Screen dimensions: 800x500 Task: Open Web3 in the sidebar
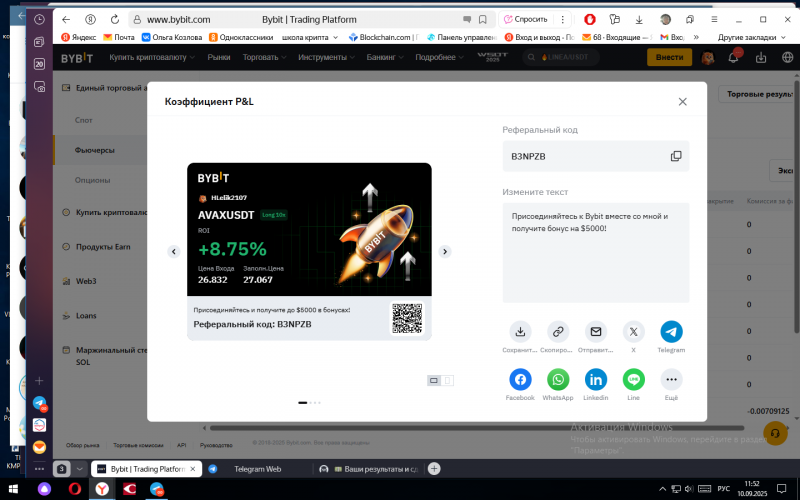pyautogui.click(x=86, y=281)
